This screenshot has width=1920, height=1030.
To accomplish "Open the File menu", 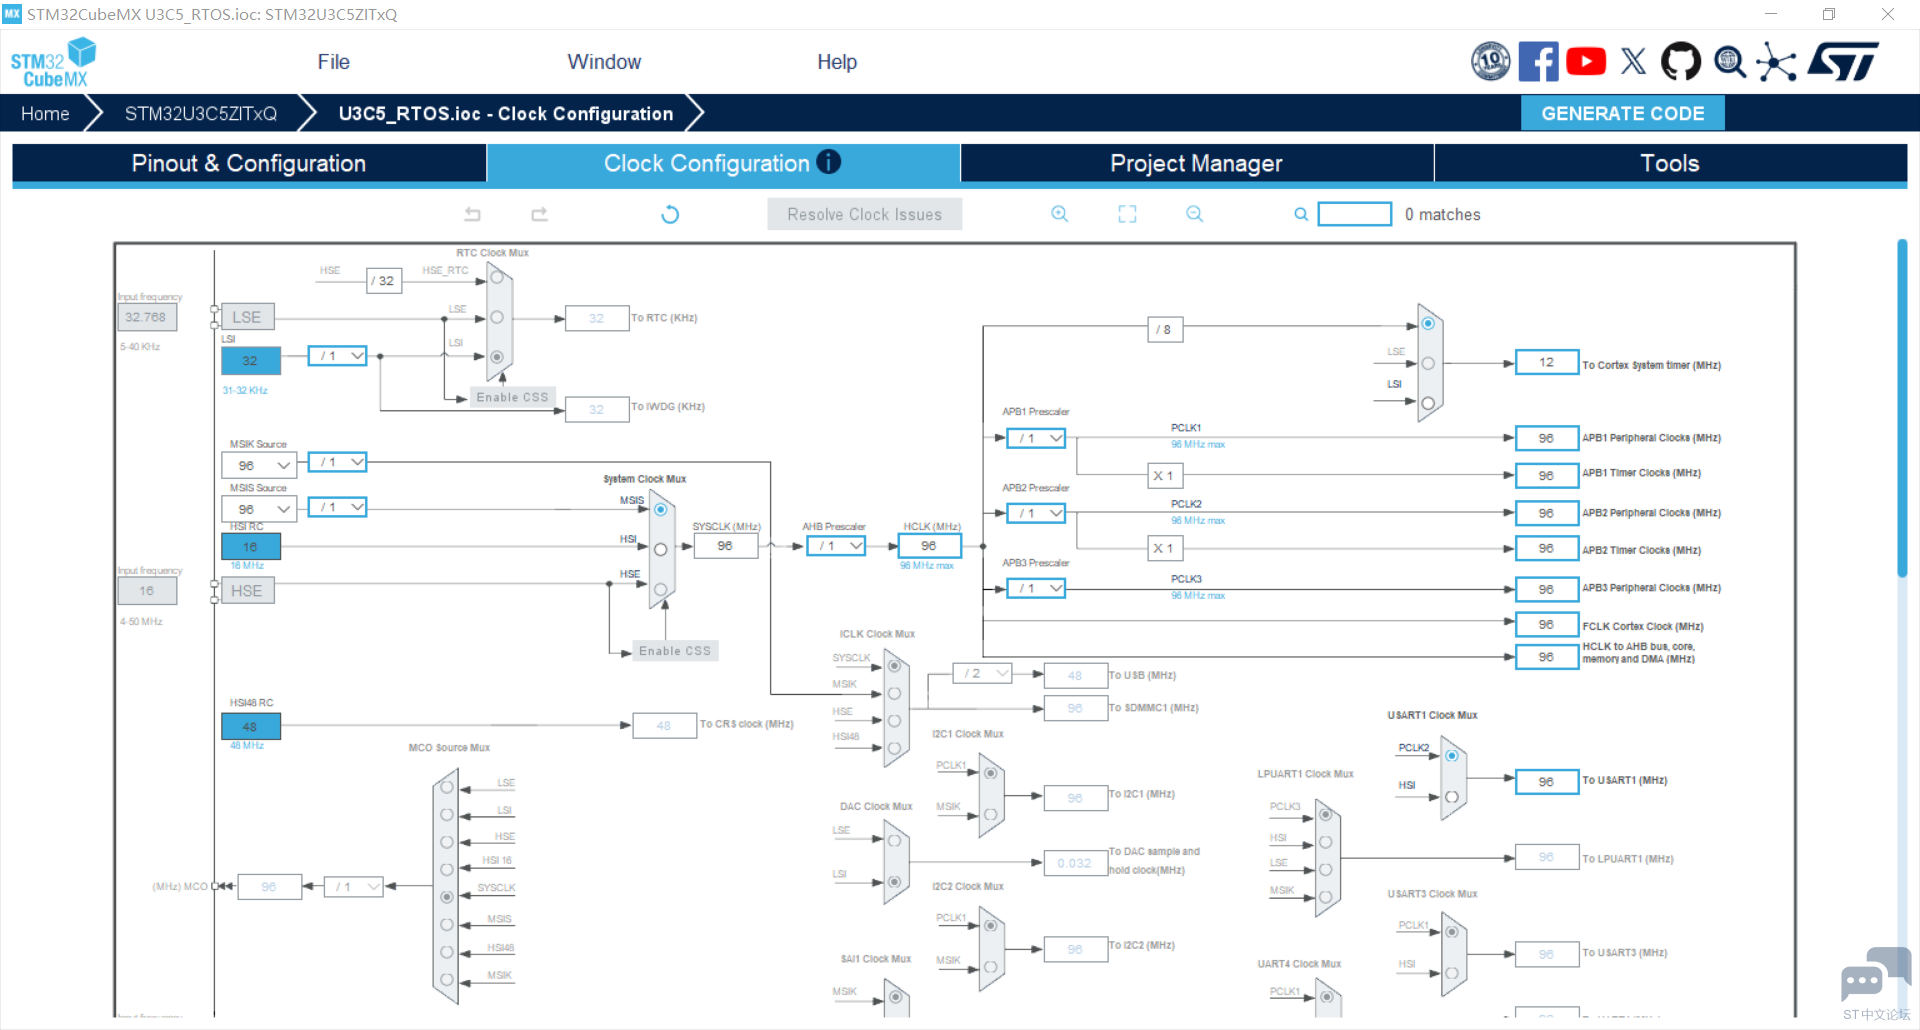I will click(333, 62).
